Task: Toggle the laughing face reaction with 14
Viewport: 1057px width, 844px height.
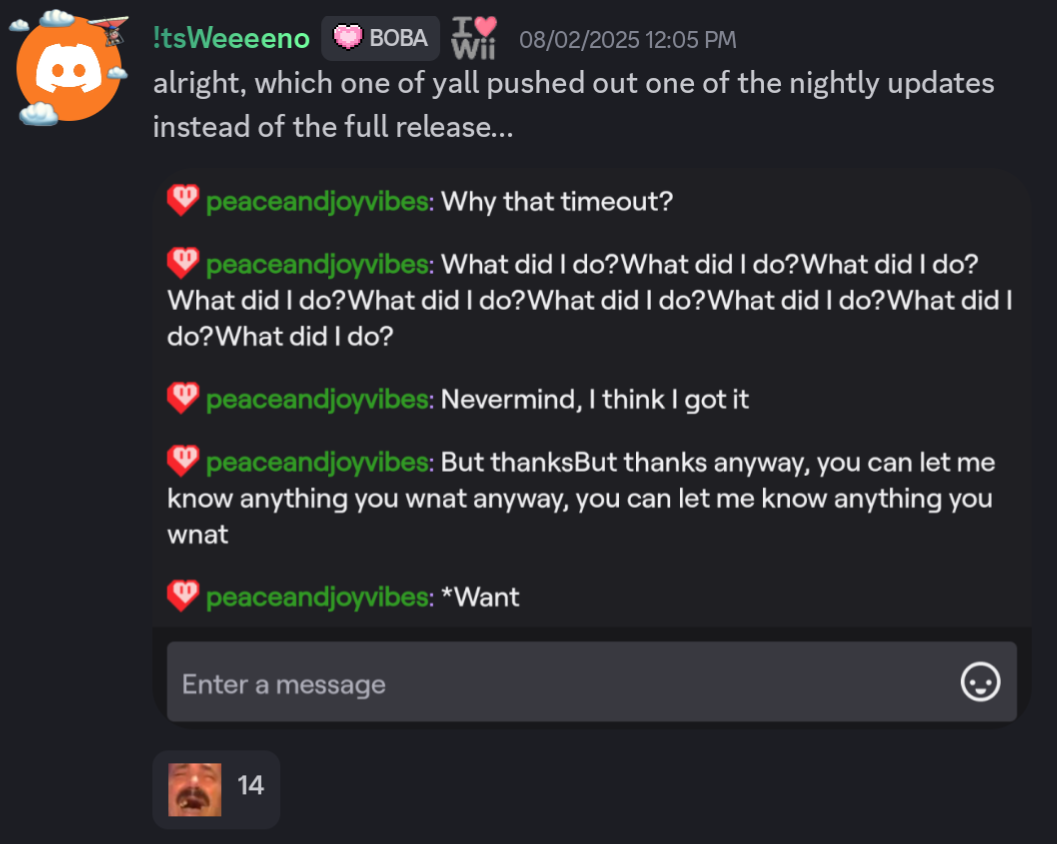Action: (216, 789)
